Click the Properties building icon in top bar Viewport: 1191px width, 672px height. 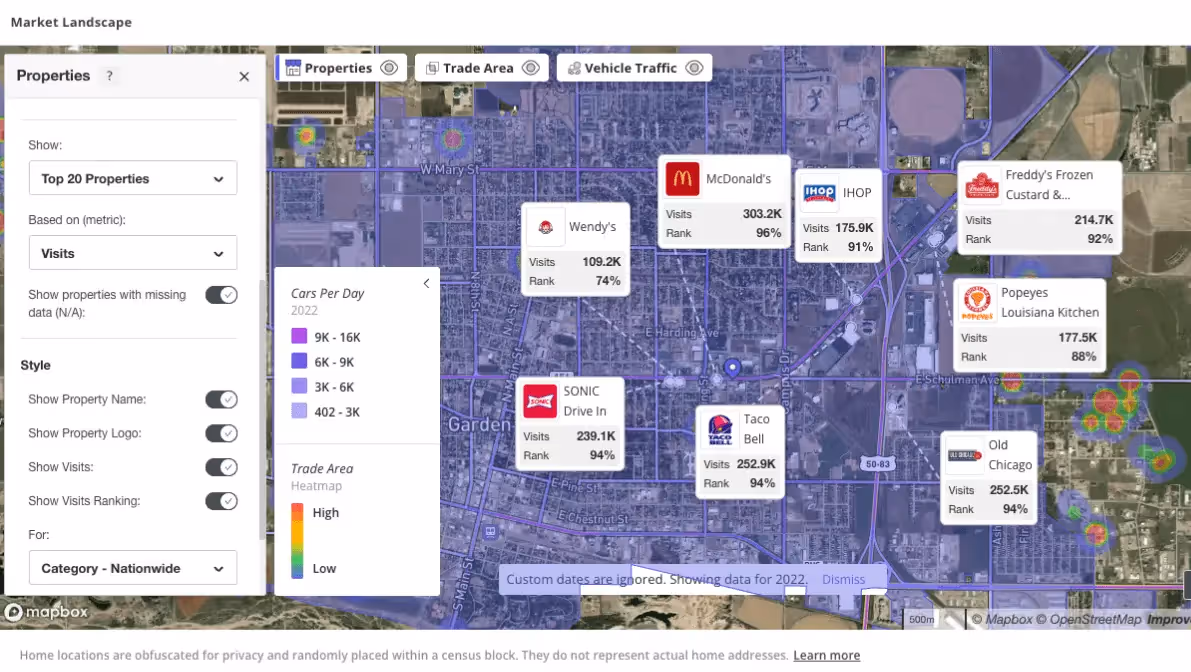click(x=293, y=68)
